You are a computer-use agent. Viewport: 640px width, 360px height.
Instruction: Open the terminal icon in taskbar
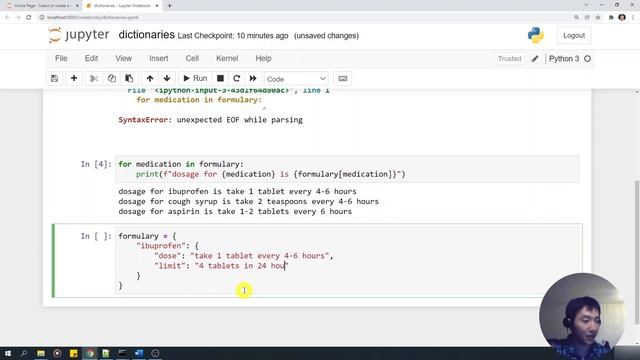(x=122, y=353)
